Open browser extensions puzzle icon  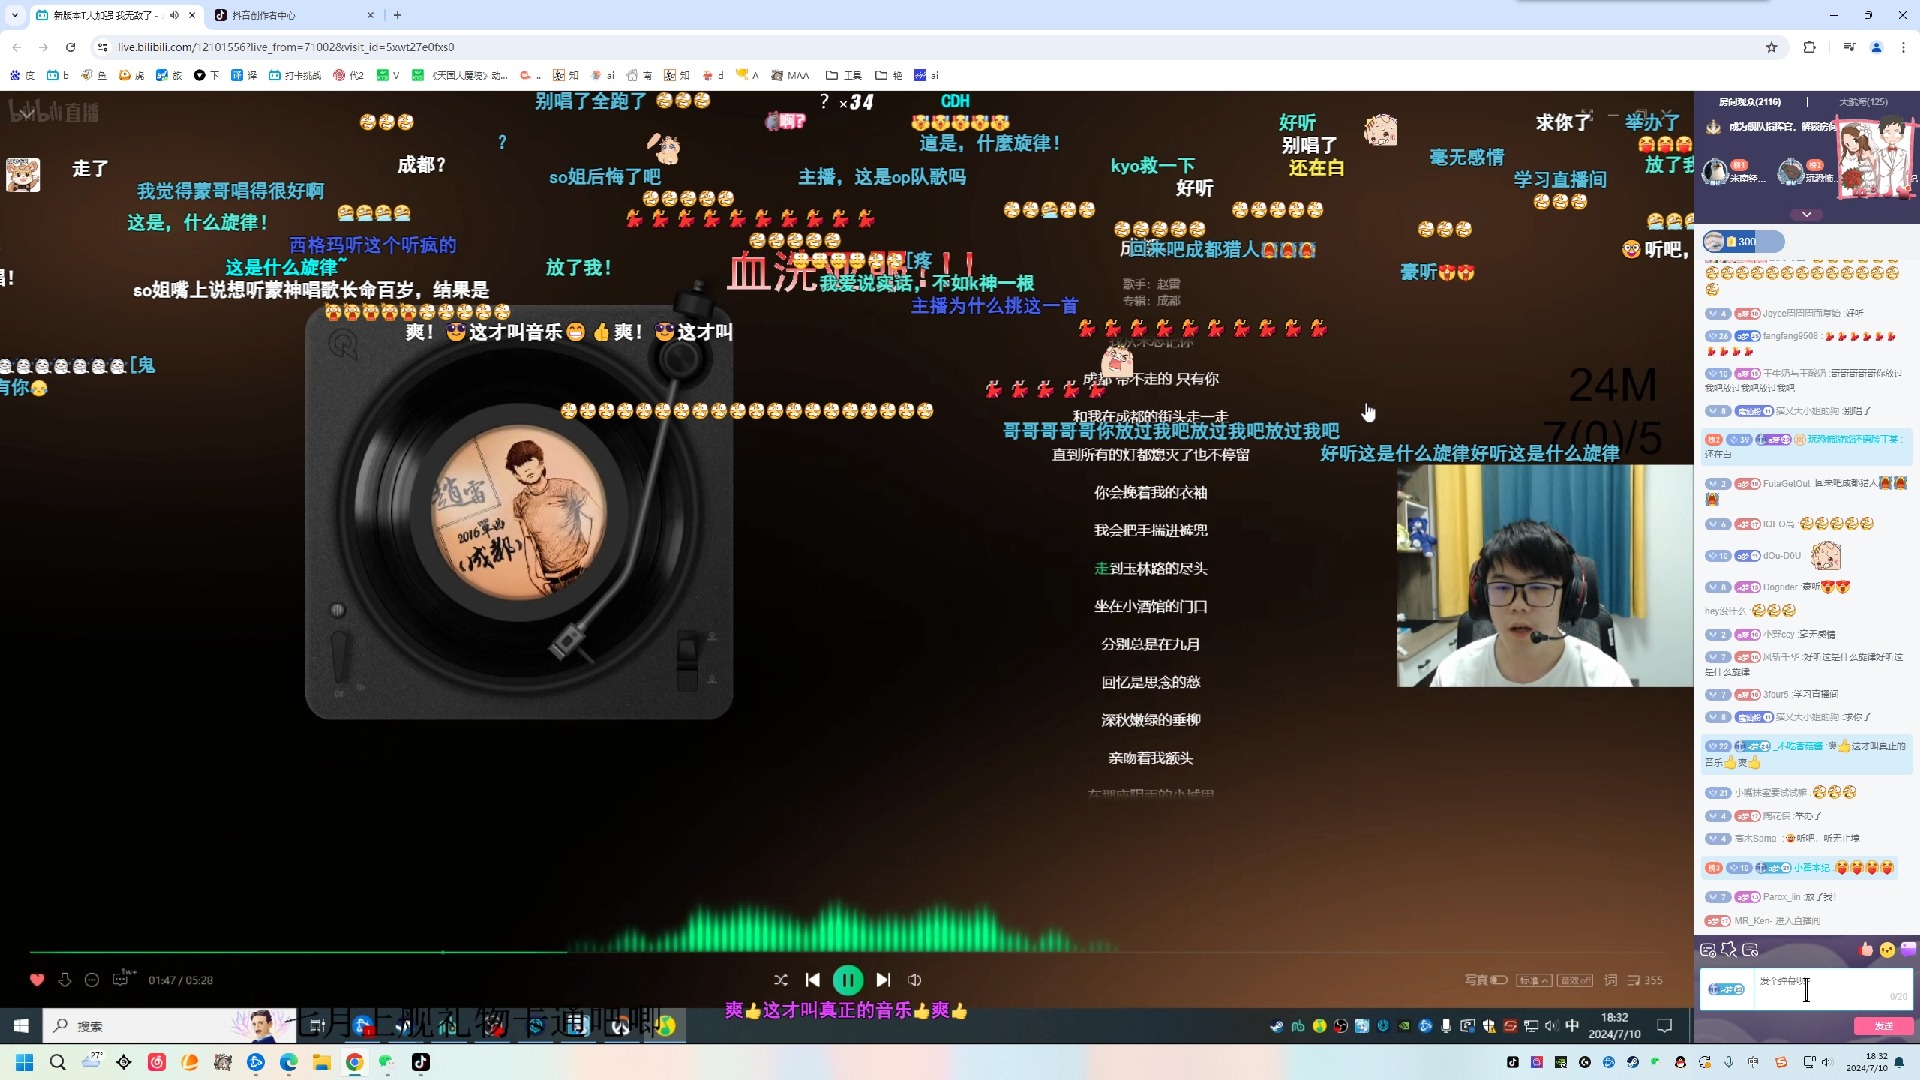point(1809,47)
